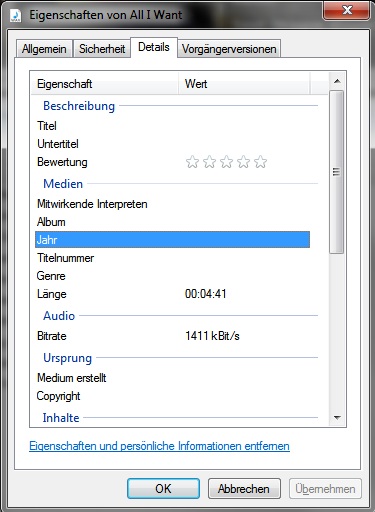The image size is (375, 512).
Task: Open the Sicherheit tab
Action: point(102,49)
